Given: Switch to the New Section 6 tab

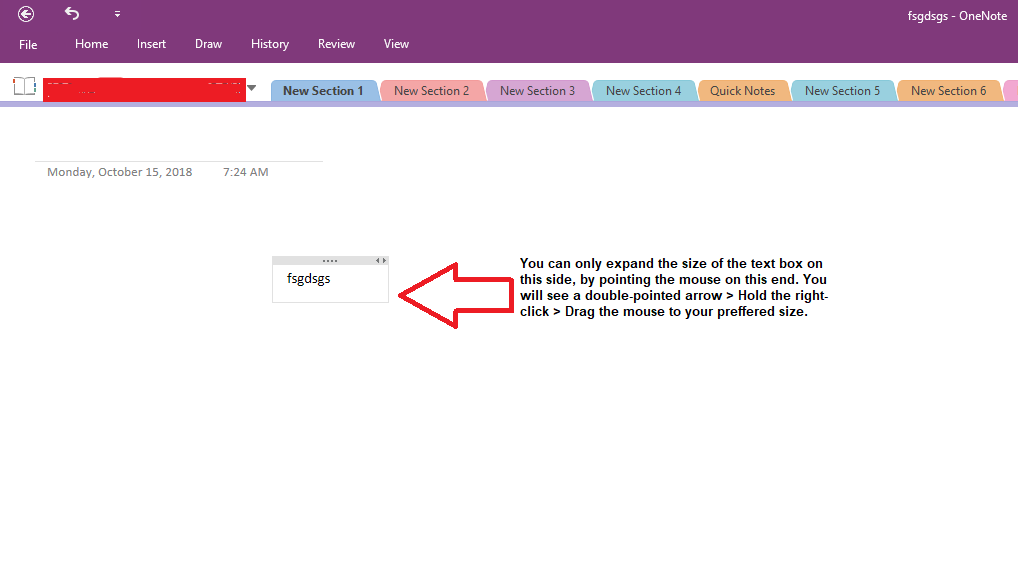Looking at the screenshot, I should coord(949,91).
